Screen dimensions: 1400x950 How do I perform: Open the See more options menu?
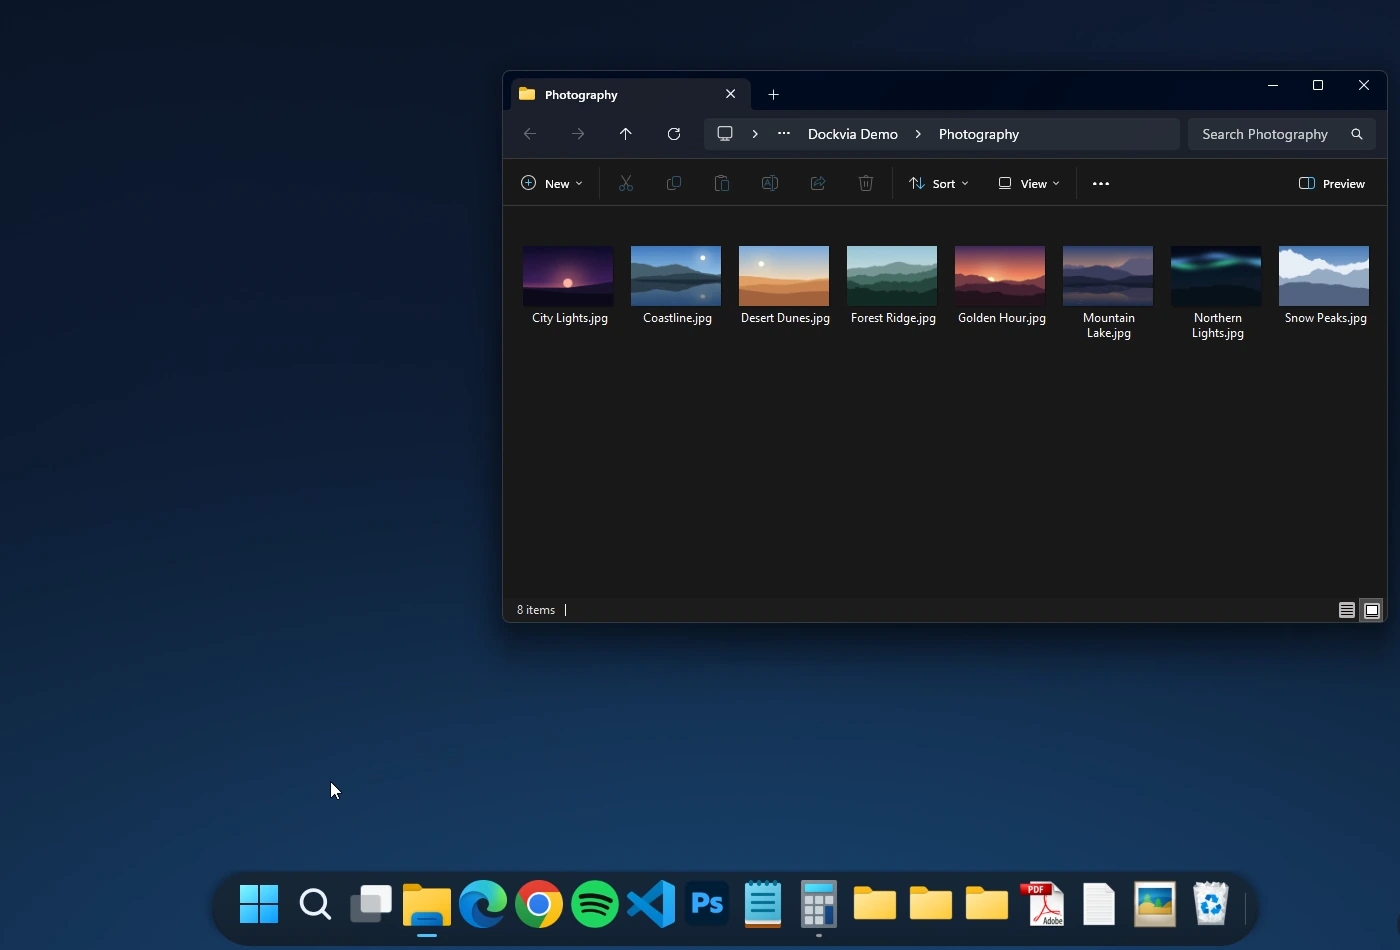1101,184
